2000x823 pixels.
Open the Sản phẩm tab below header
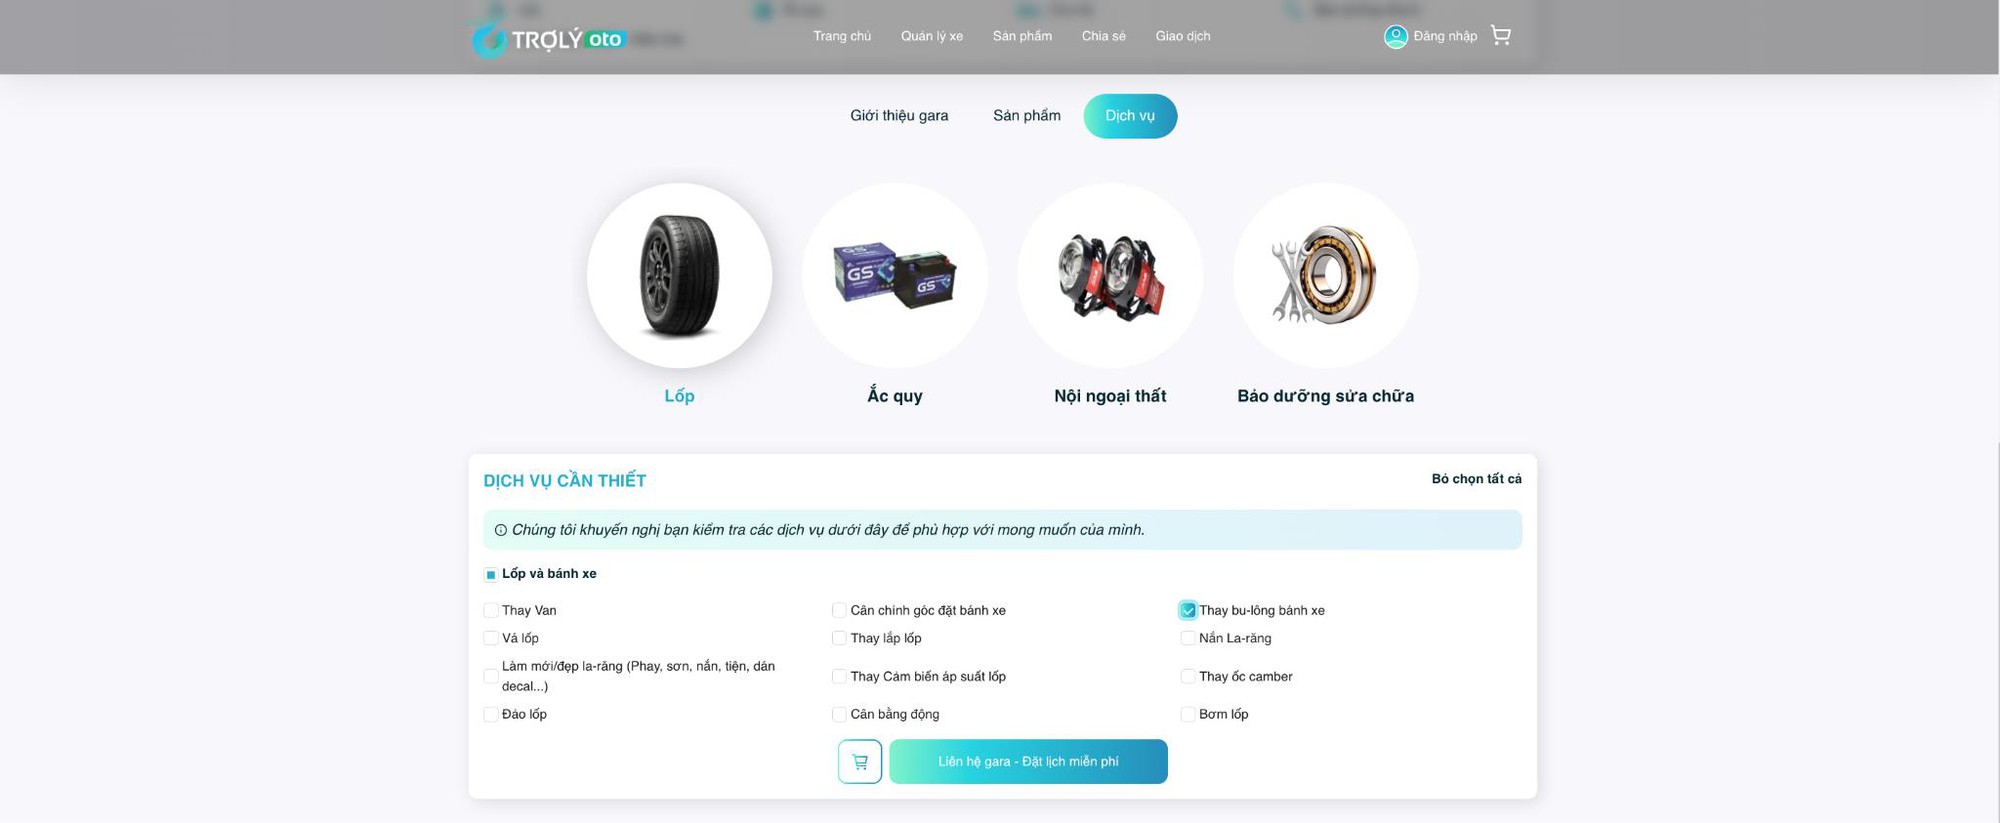tap(1027, 116)
